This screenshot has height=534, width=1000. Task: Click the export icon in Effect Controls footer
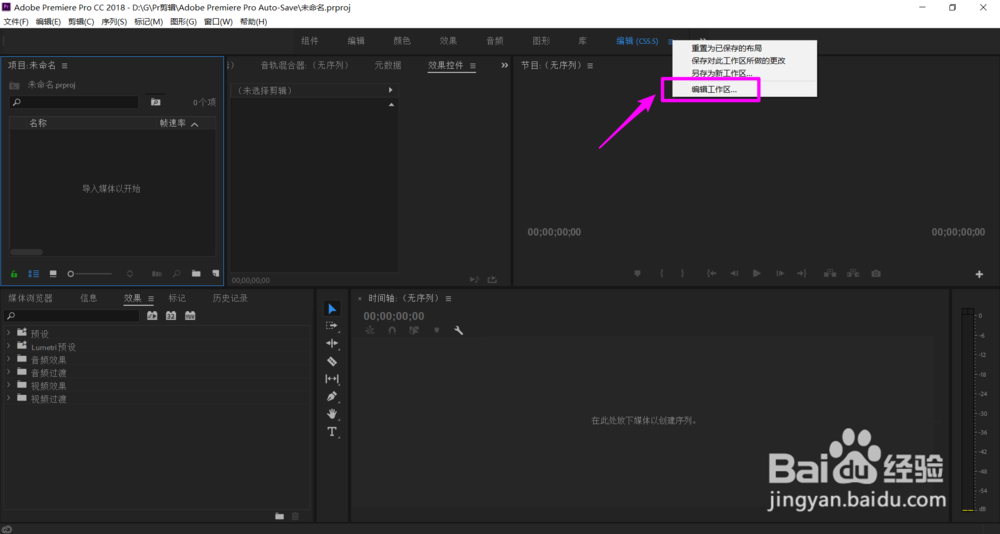[492, 279]
